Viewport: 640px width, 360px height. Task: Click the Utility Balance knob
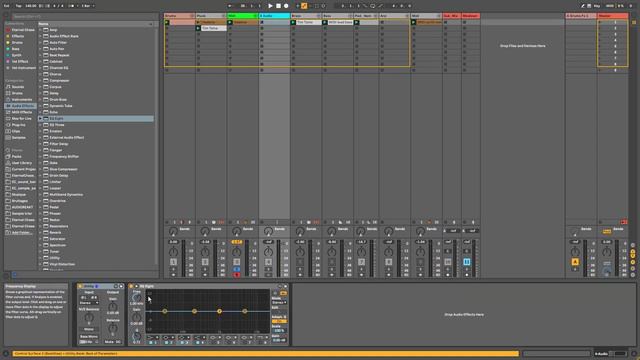(x=113, y=328)
